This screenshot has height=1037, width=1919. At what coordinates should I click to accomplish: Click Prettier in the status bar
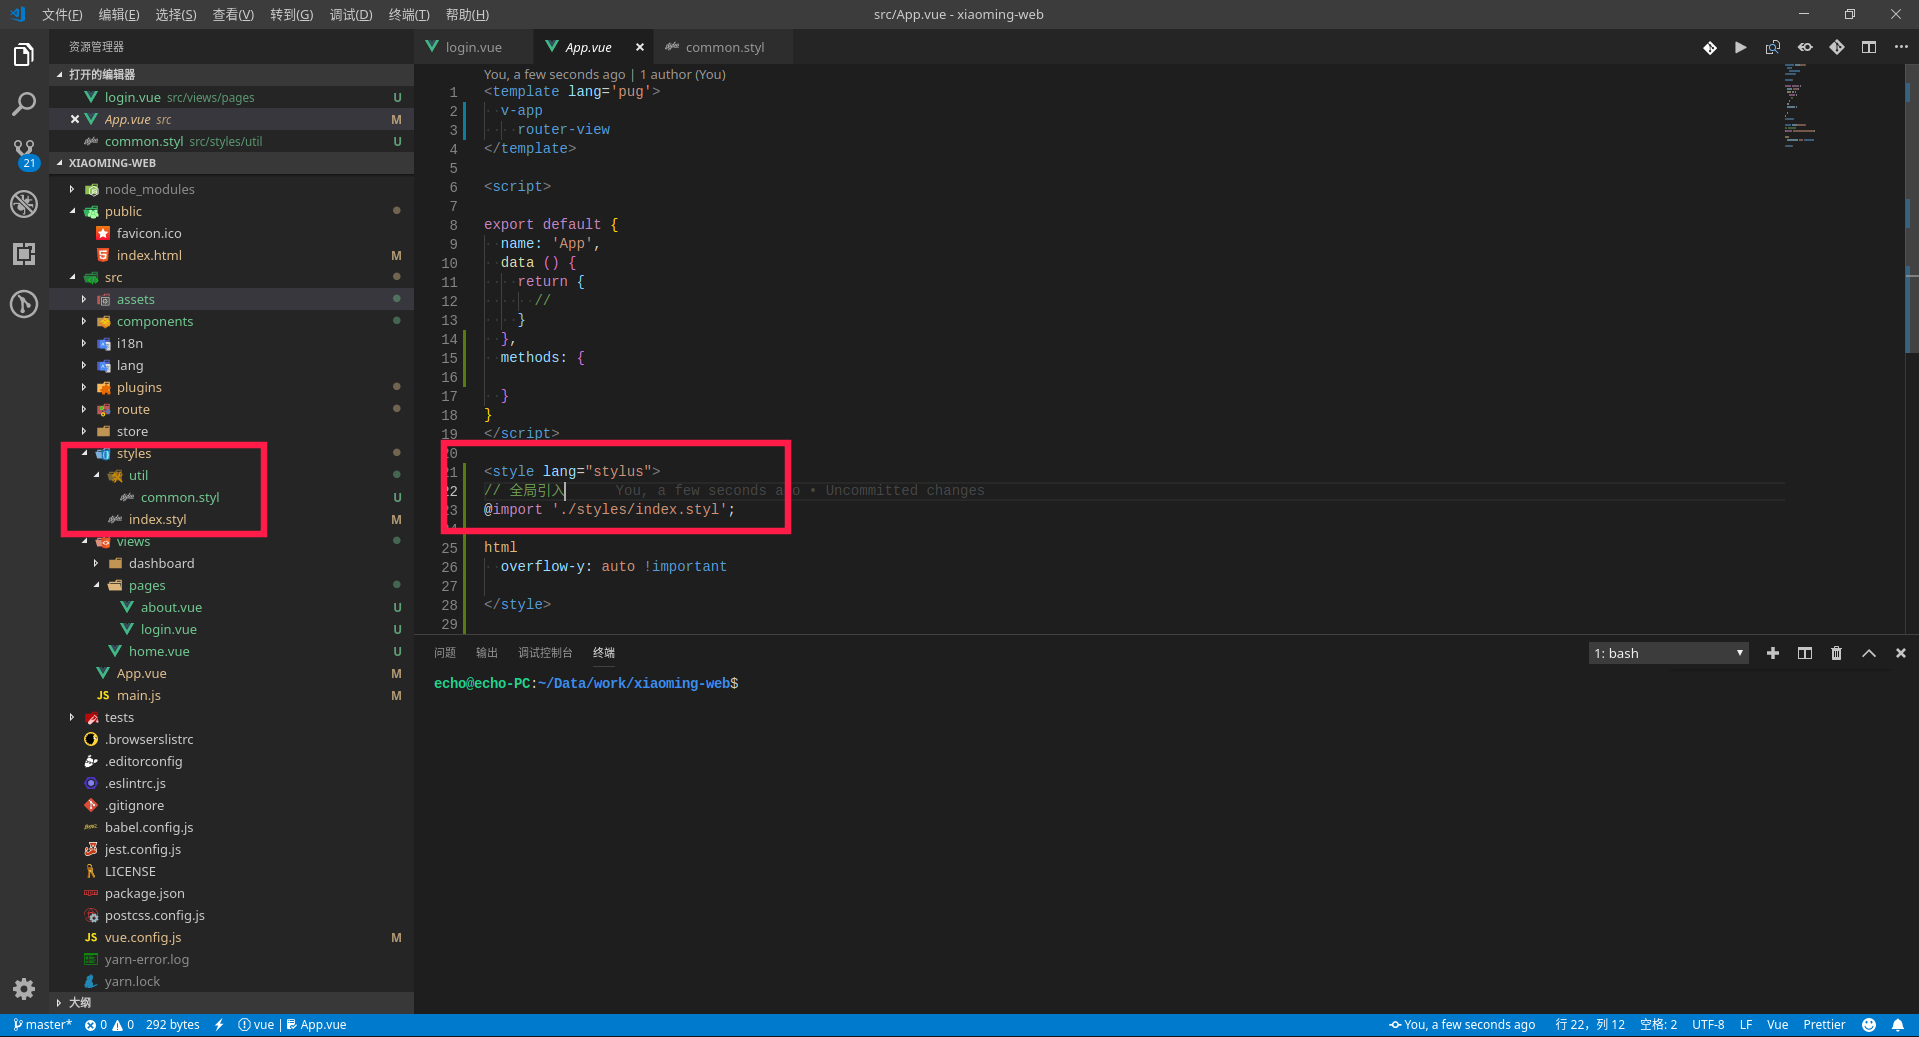pos(1824,1025)
